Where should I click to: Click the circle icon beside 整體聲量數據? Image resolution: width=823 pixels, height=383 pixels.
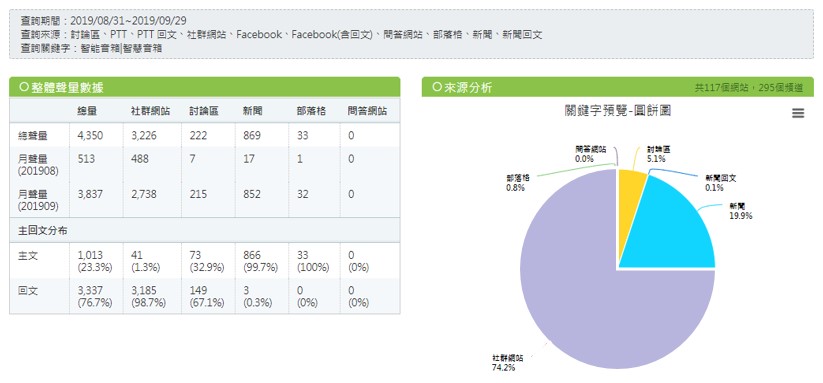tap(23, 87)
